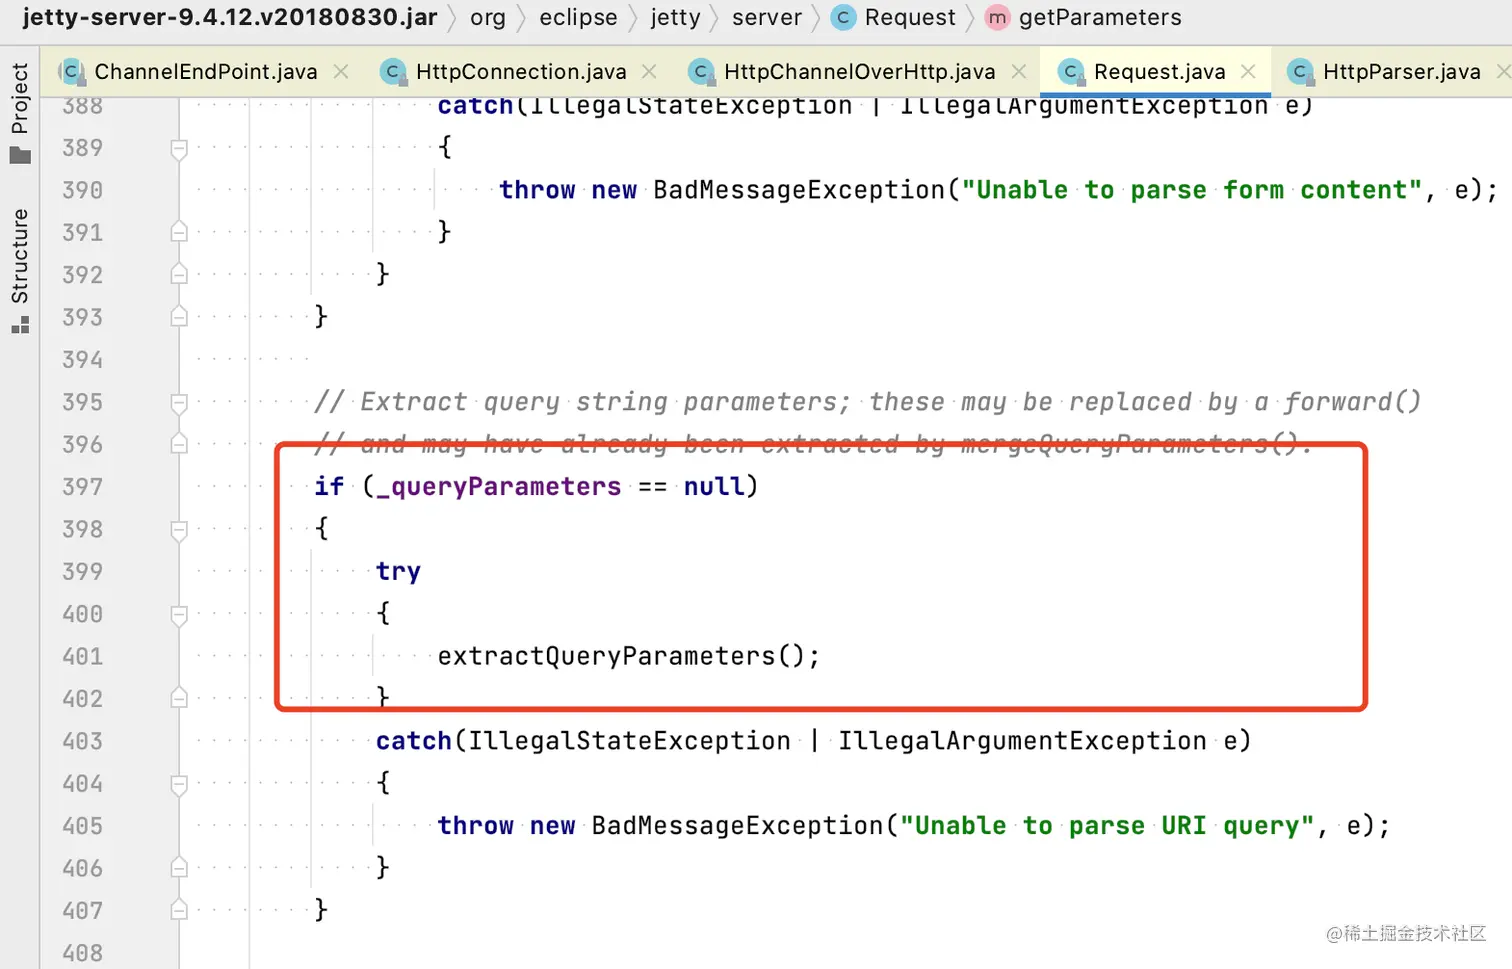Click line number 397 in gutter

pyautogui.click(x=82, y=487)
